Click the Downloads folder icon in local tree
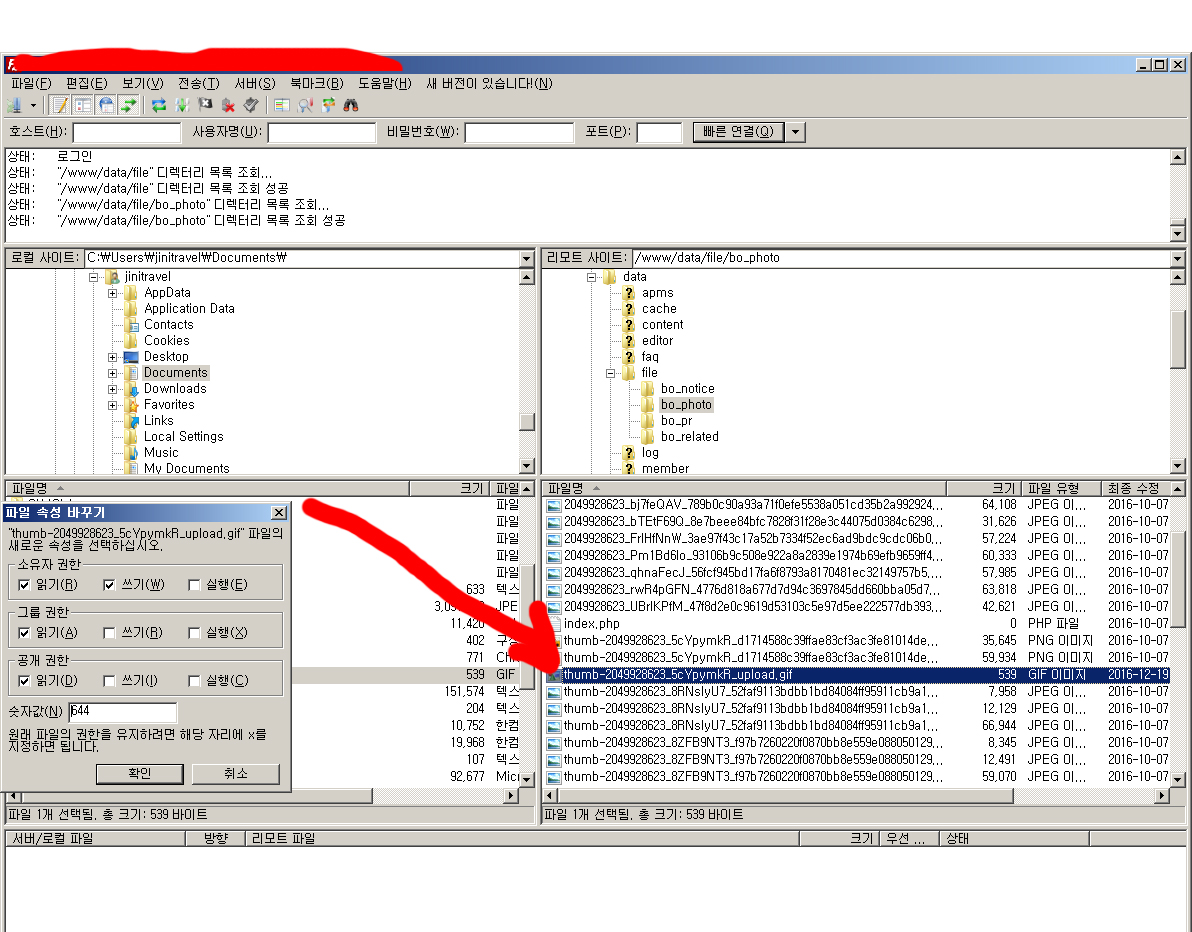This screenshot has width=1192, height=932. pos(131,388)
